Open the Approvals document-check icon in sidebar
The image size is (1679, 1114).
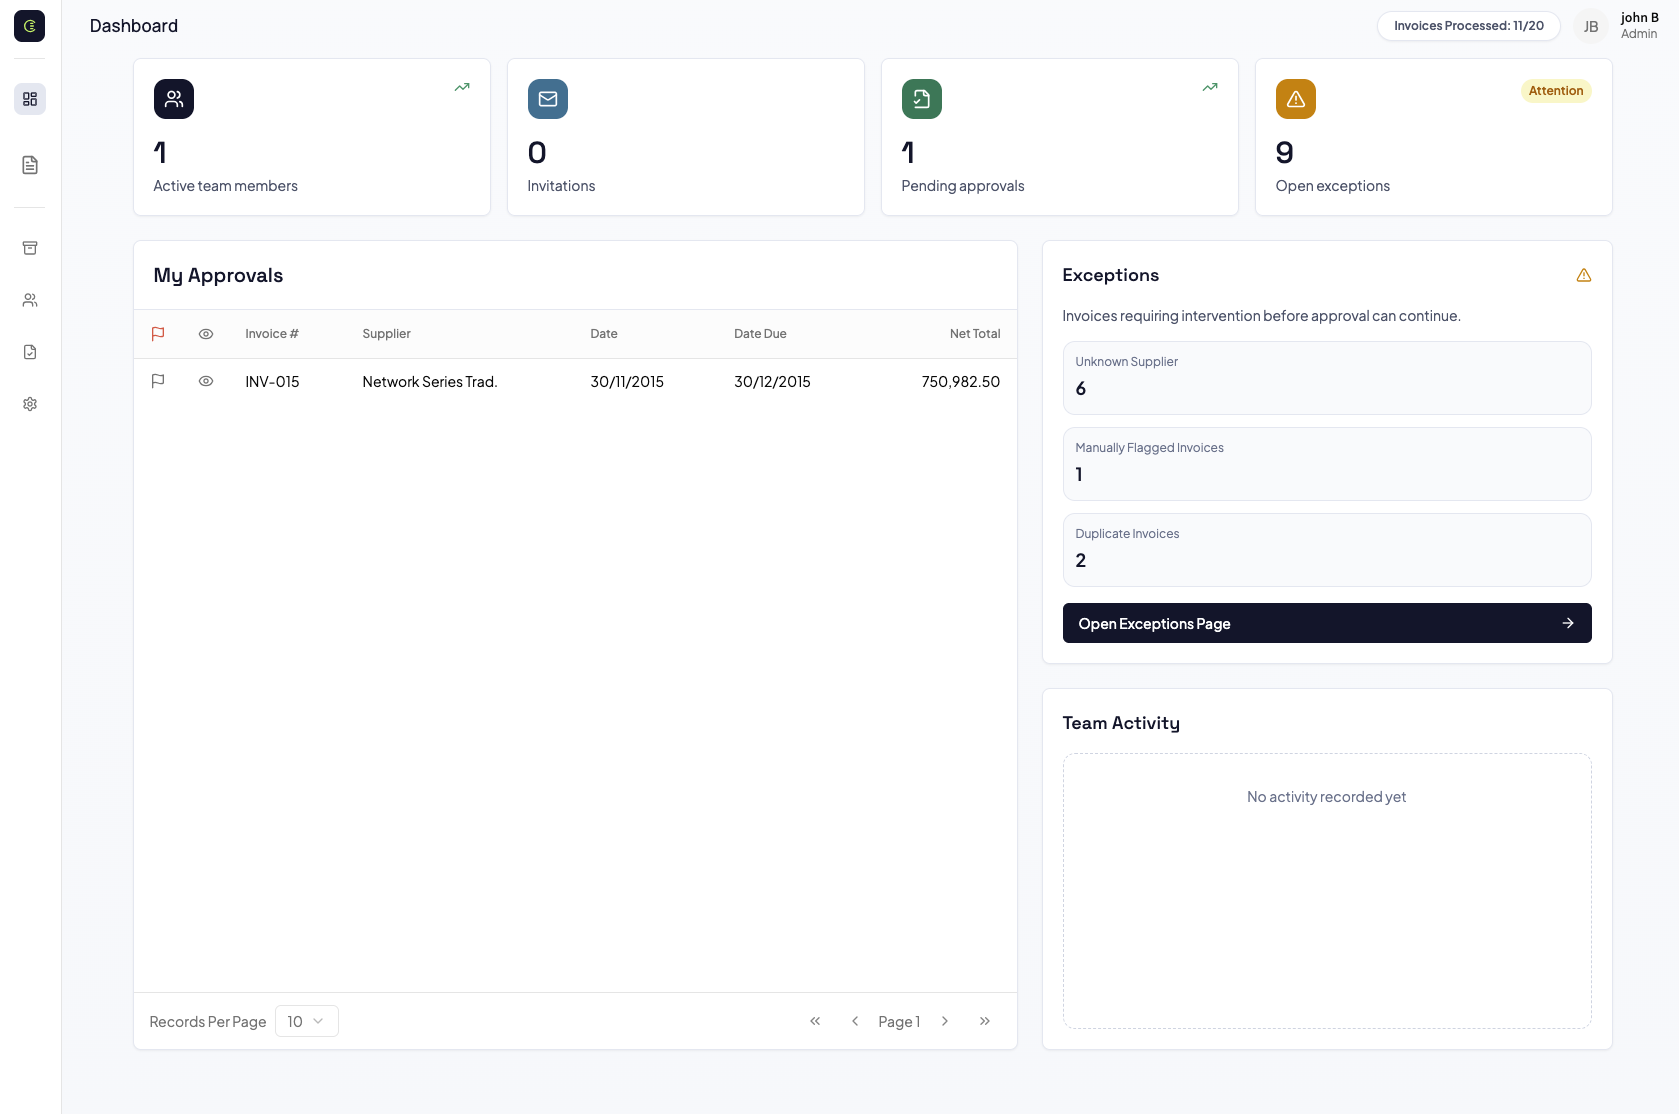tap(29, 352)
